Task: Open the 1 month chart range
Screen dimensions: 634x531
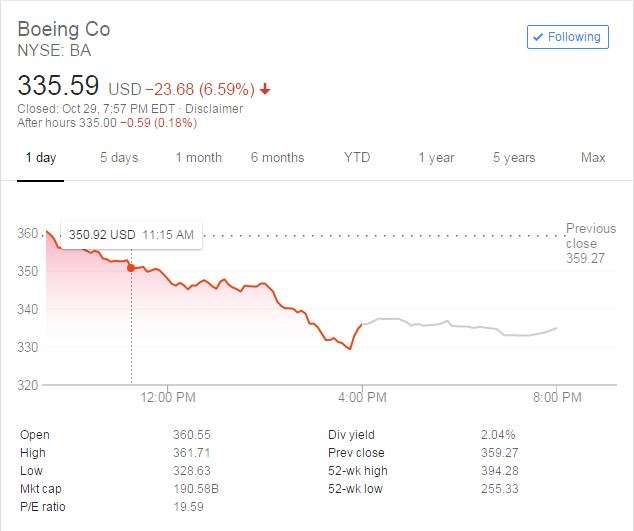Action: [198, 158]
